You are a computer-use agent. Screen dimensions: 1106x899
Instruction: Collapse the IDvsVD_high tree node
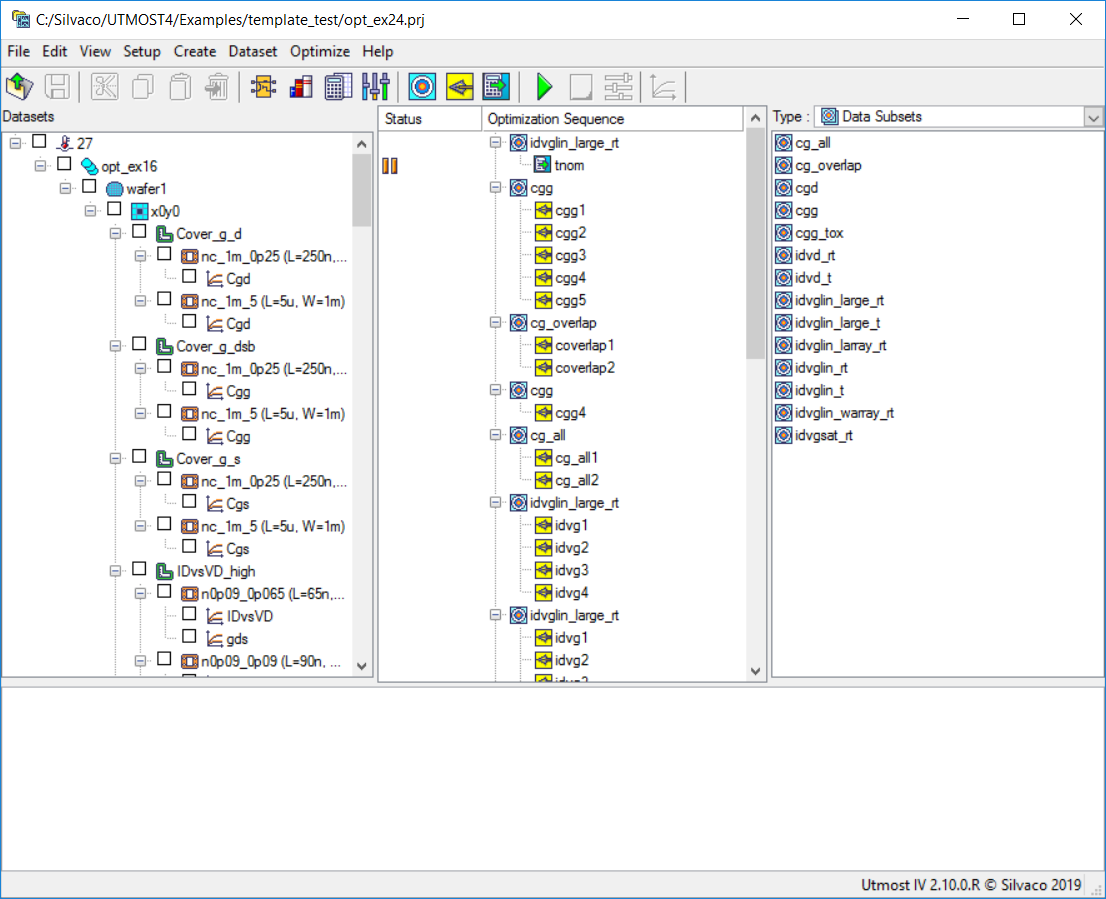pyautogui.click(x=115, y=571)
